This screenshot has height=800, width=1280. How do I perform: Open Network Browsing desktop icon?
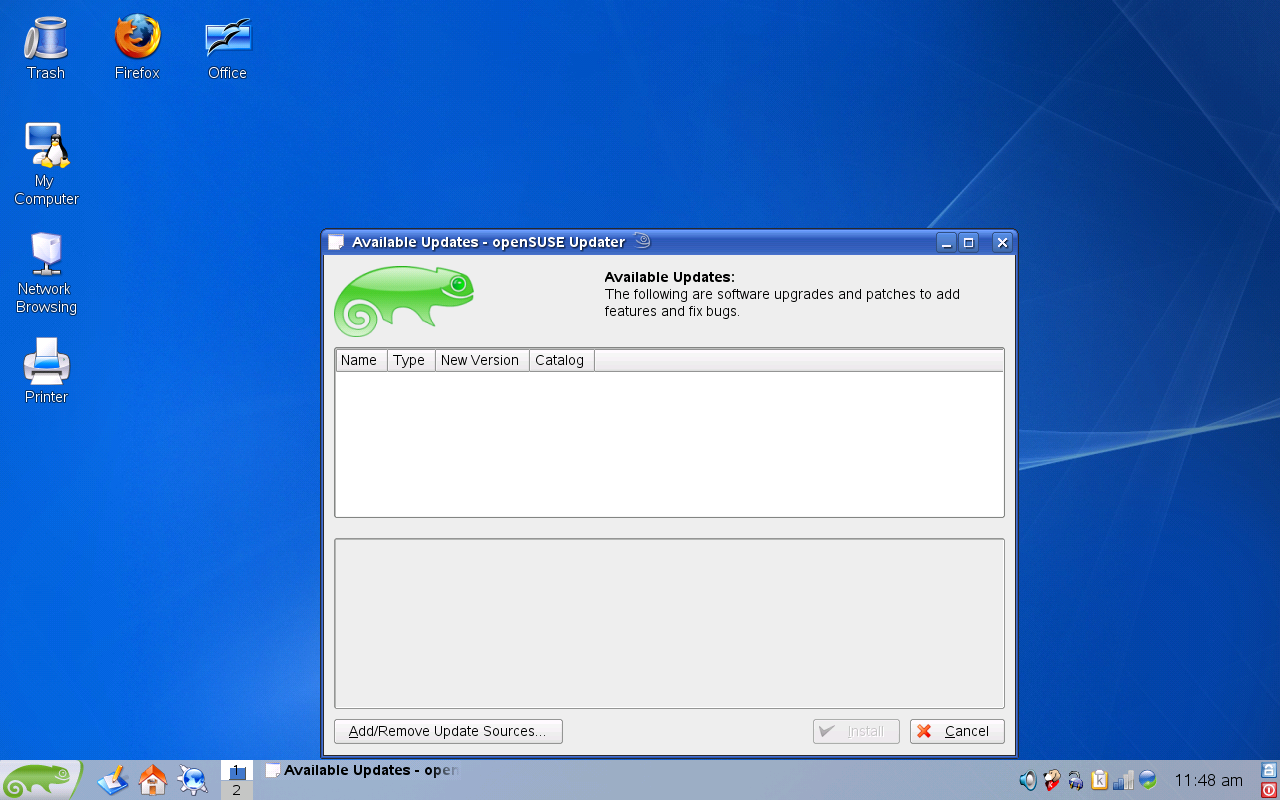click(46, 273)
